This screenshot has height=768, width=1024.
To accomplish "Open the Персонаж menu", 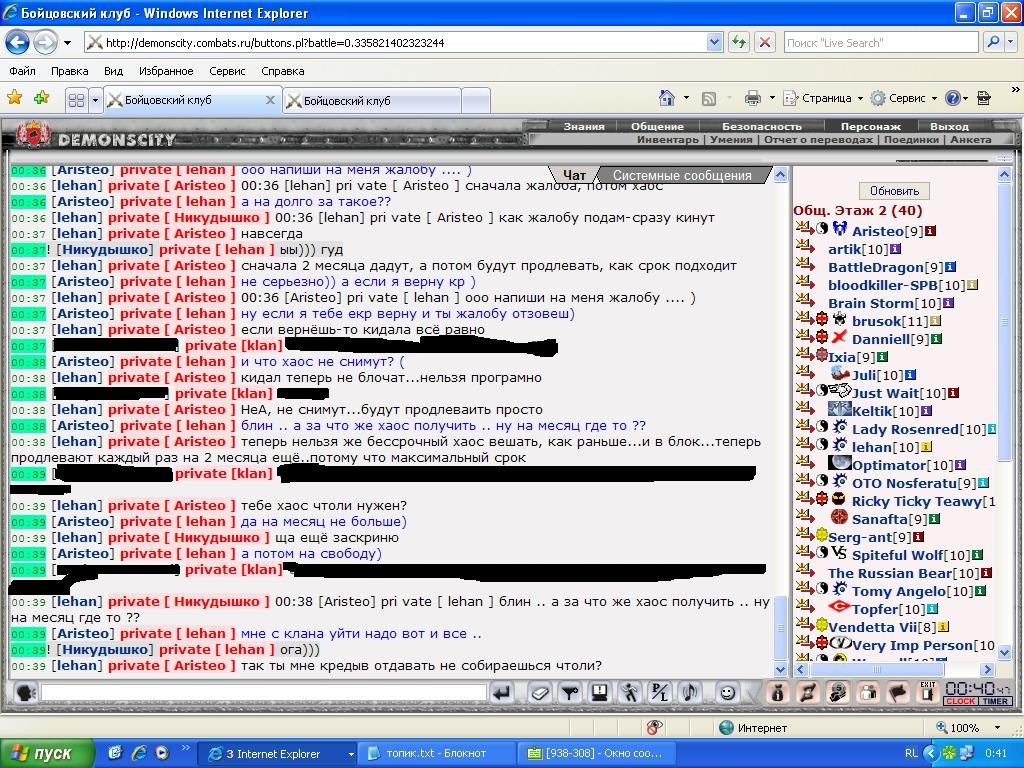I will 871,126.
